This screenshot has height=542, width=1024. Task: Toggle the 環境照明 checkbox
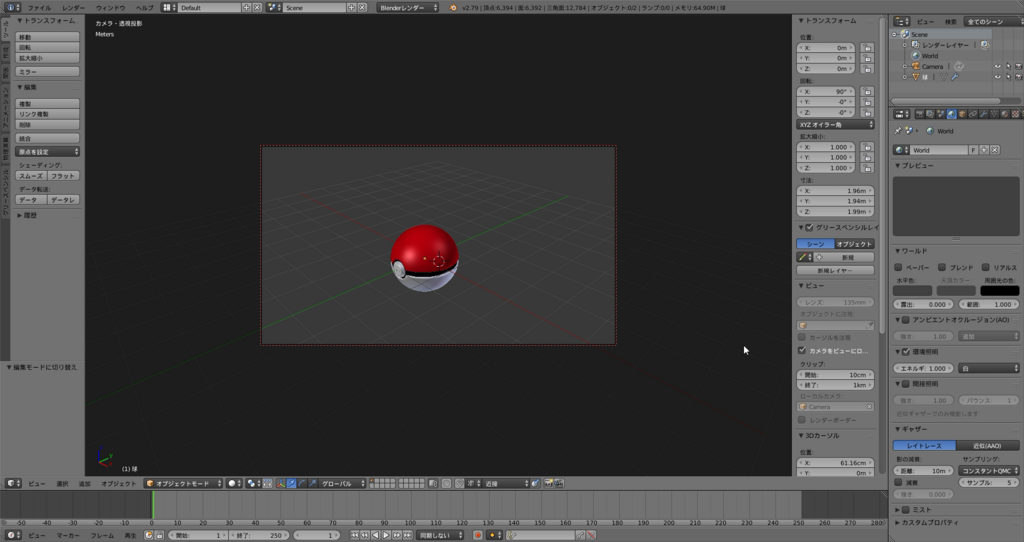pos(906,351)
